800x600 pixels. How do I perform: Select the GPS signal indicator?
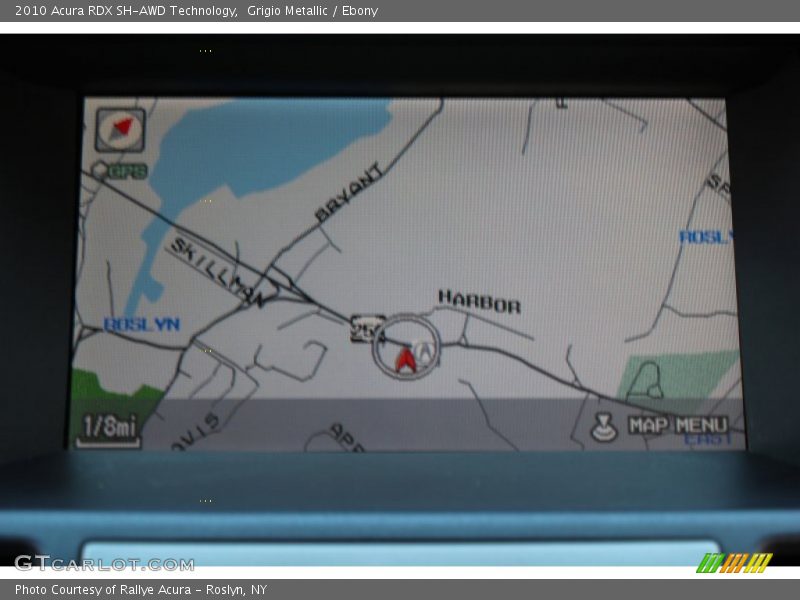120,171
